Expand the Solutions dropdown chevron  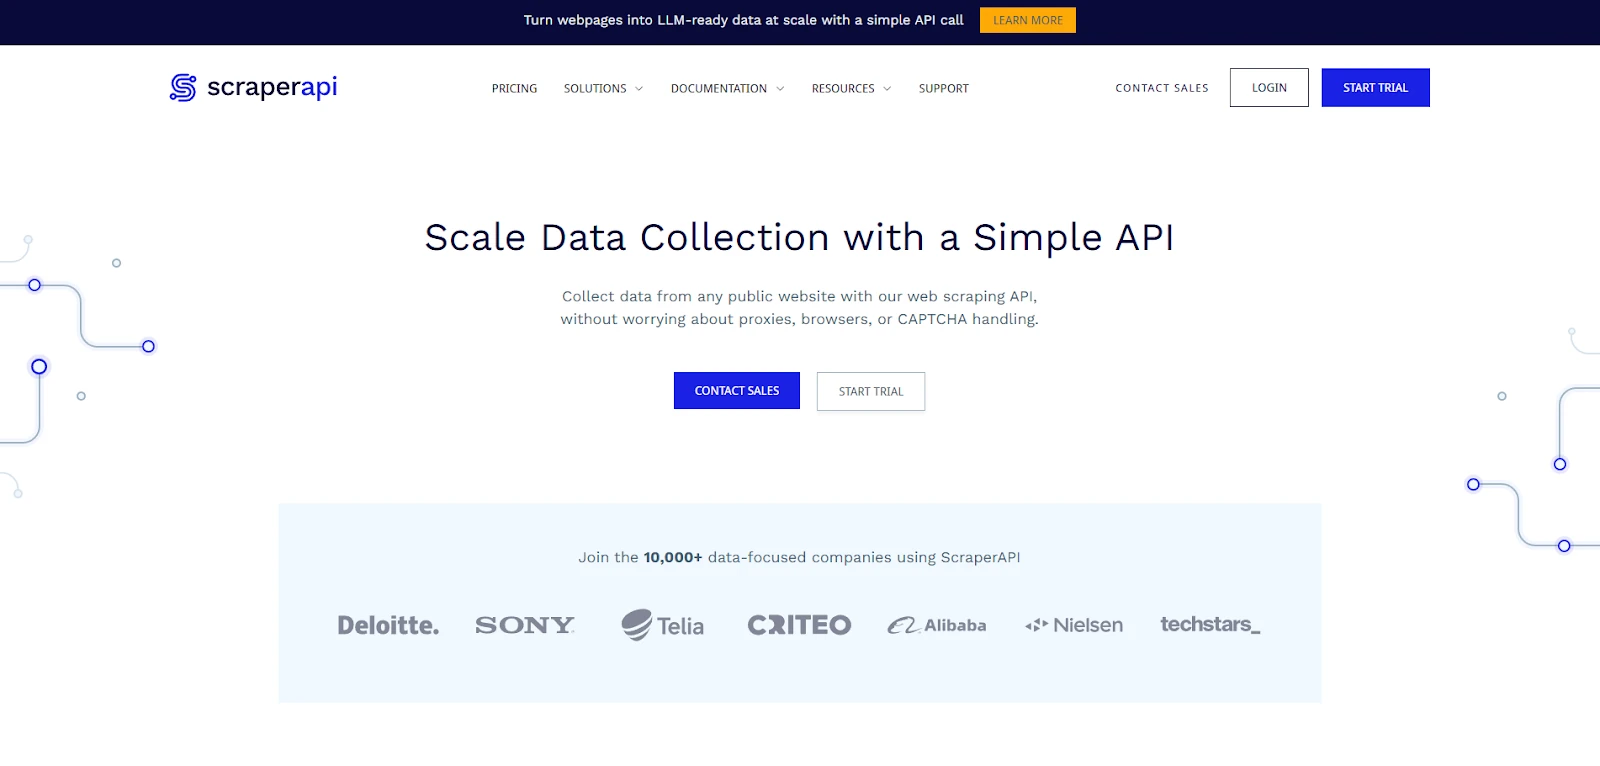(639, 89)
